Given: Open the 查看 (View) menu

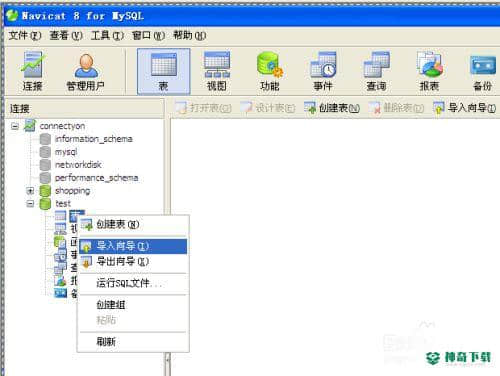Looking at the screenshot, I should pos(66,35).
